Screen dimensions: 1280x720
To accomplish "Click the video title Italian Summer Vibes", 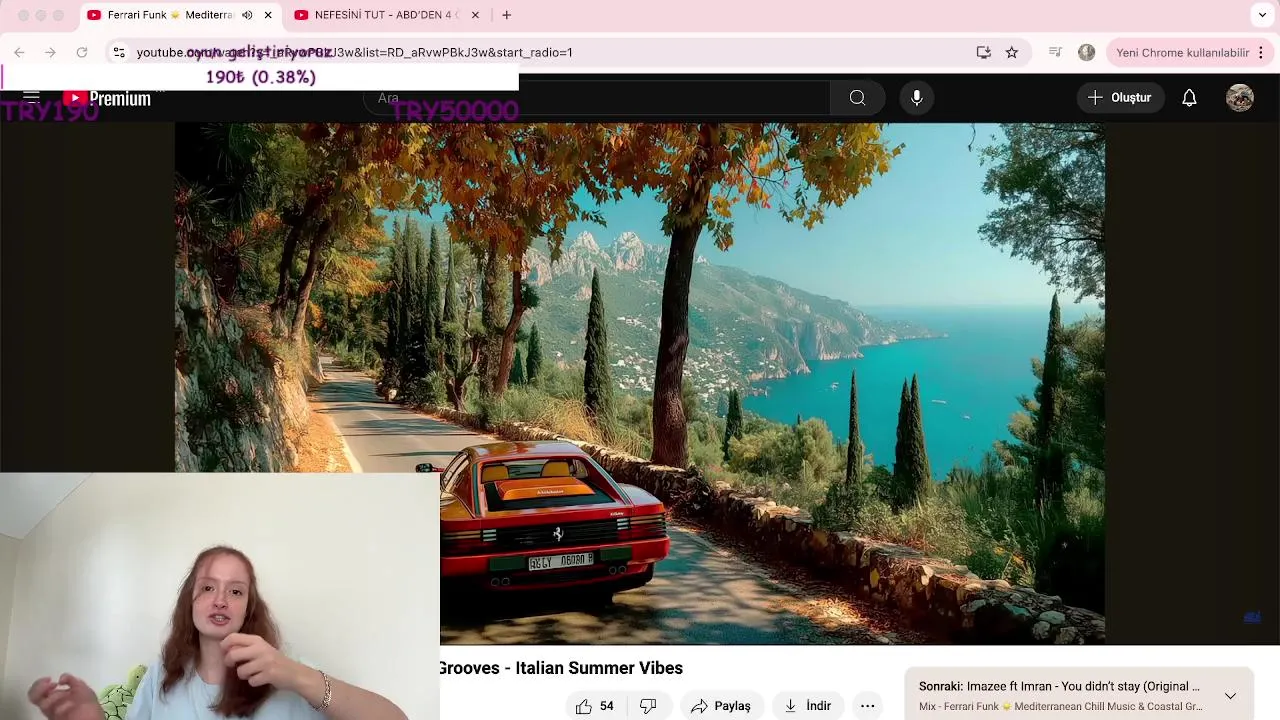I will [x=560, y=668].
